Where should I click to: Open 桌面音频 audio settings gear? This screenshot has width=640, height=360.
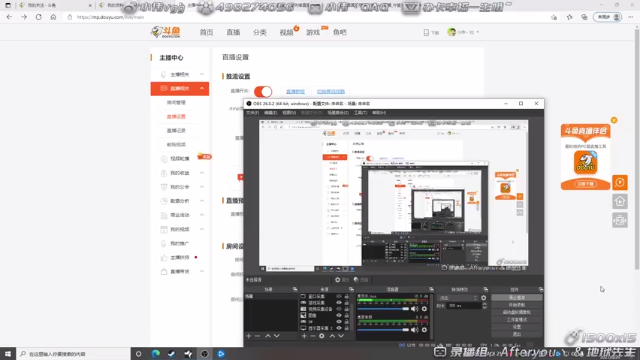point(424,329)
